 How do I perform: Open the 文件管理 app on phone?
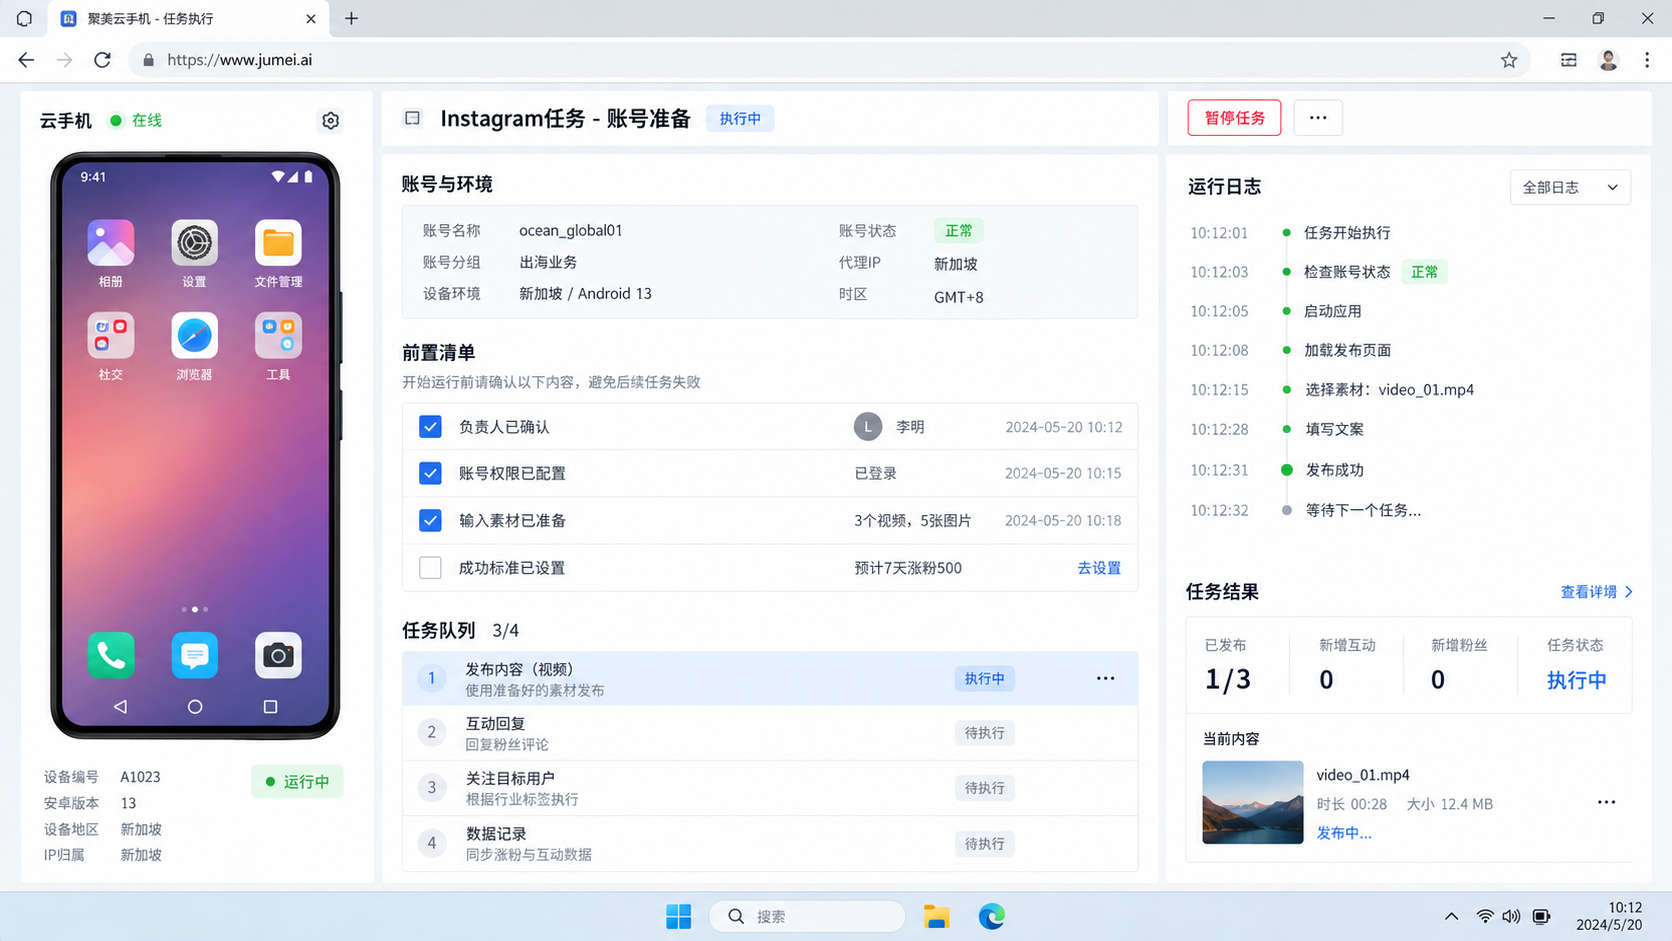point(278,243)
